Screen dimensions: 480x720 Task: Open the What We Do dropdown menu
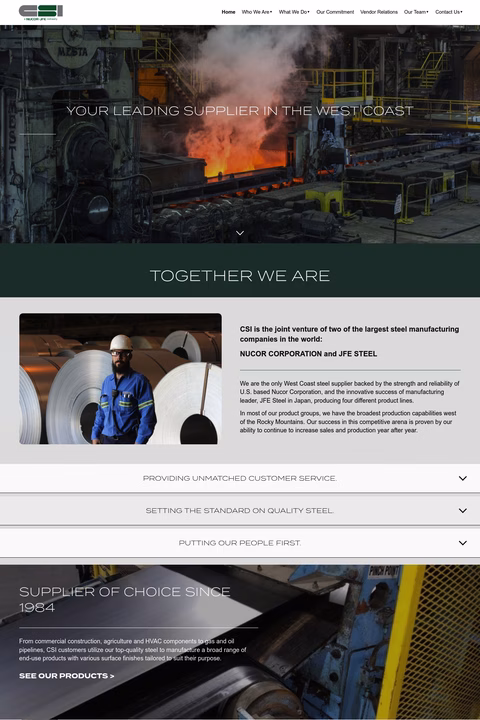(x=294, y=12)
